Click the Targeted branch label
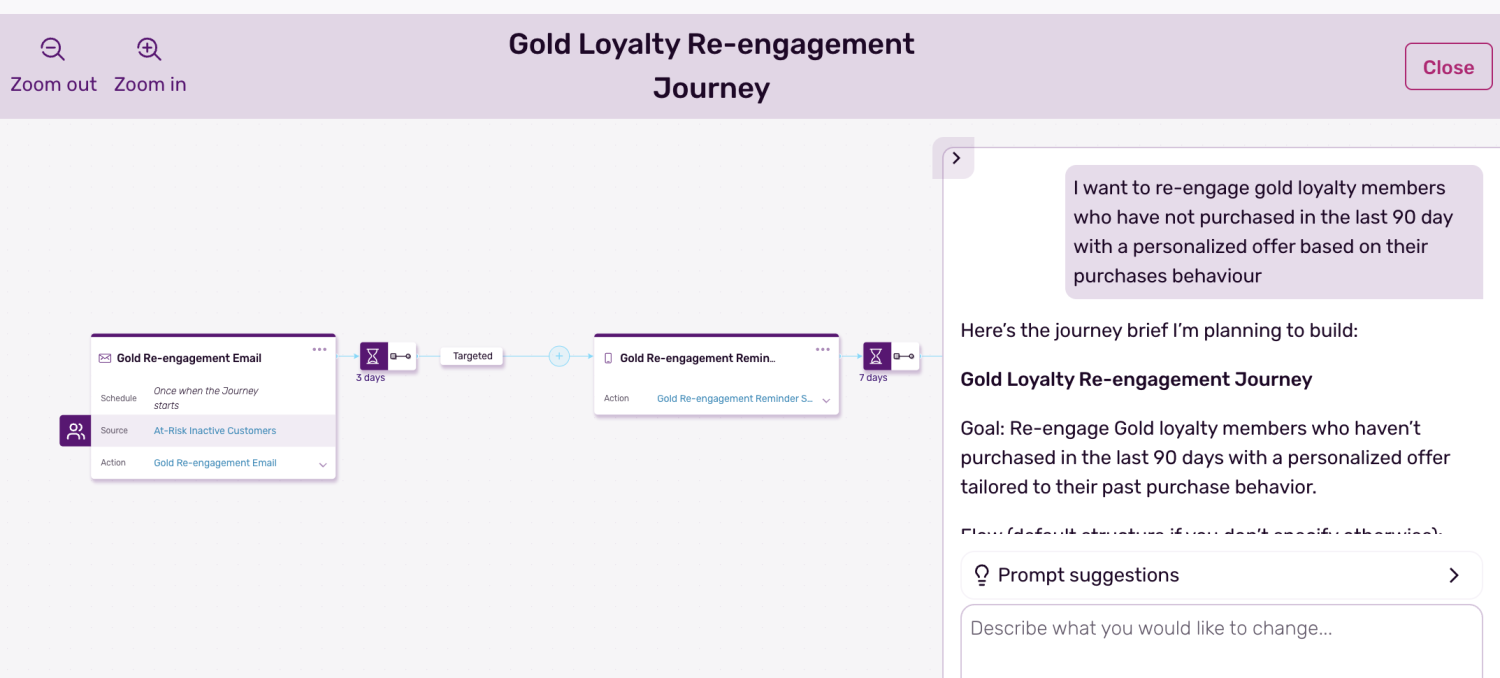This screenshot has width=1500, height=678. pyautogui.click(x=473, y=356)
